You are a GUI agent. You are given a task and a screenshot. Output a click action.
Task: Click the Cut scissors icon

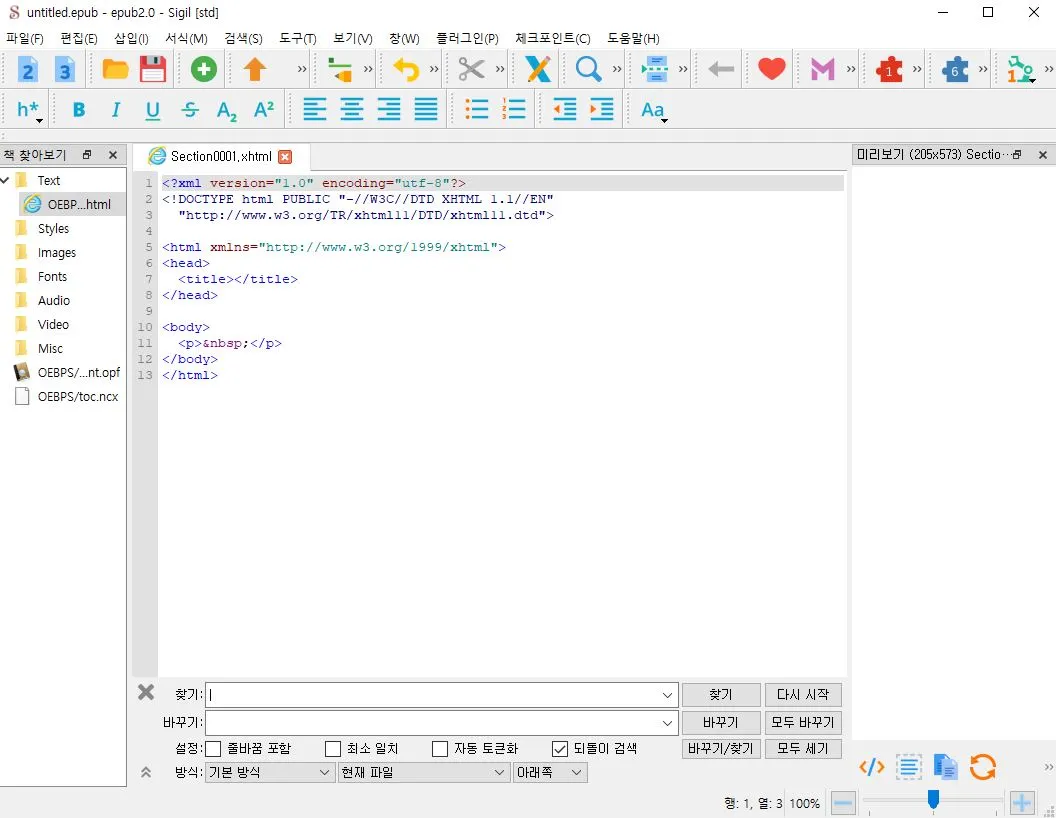pos(471,69)
